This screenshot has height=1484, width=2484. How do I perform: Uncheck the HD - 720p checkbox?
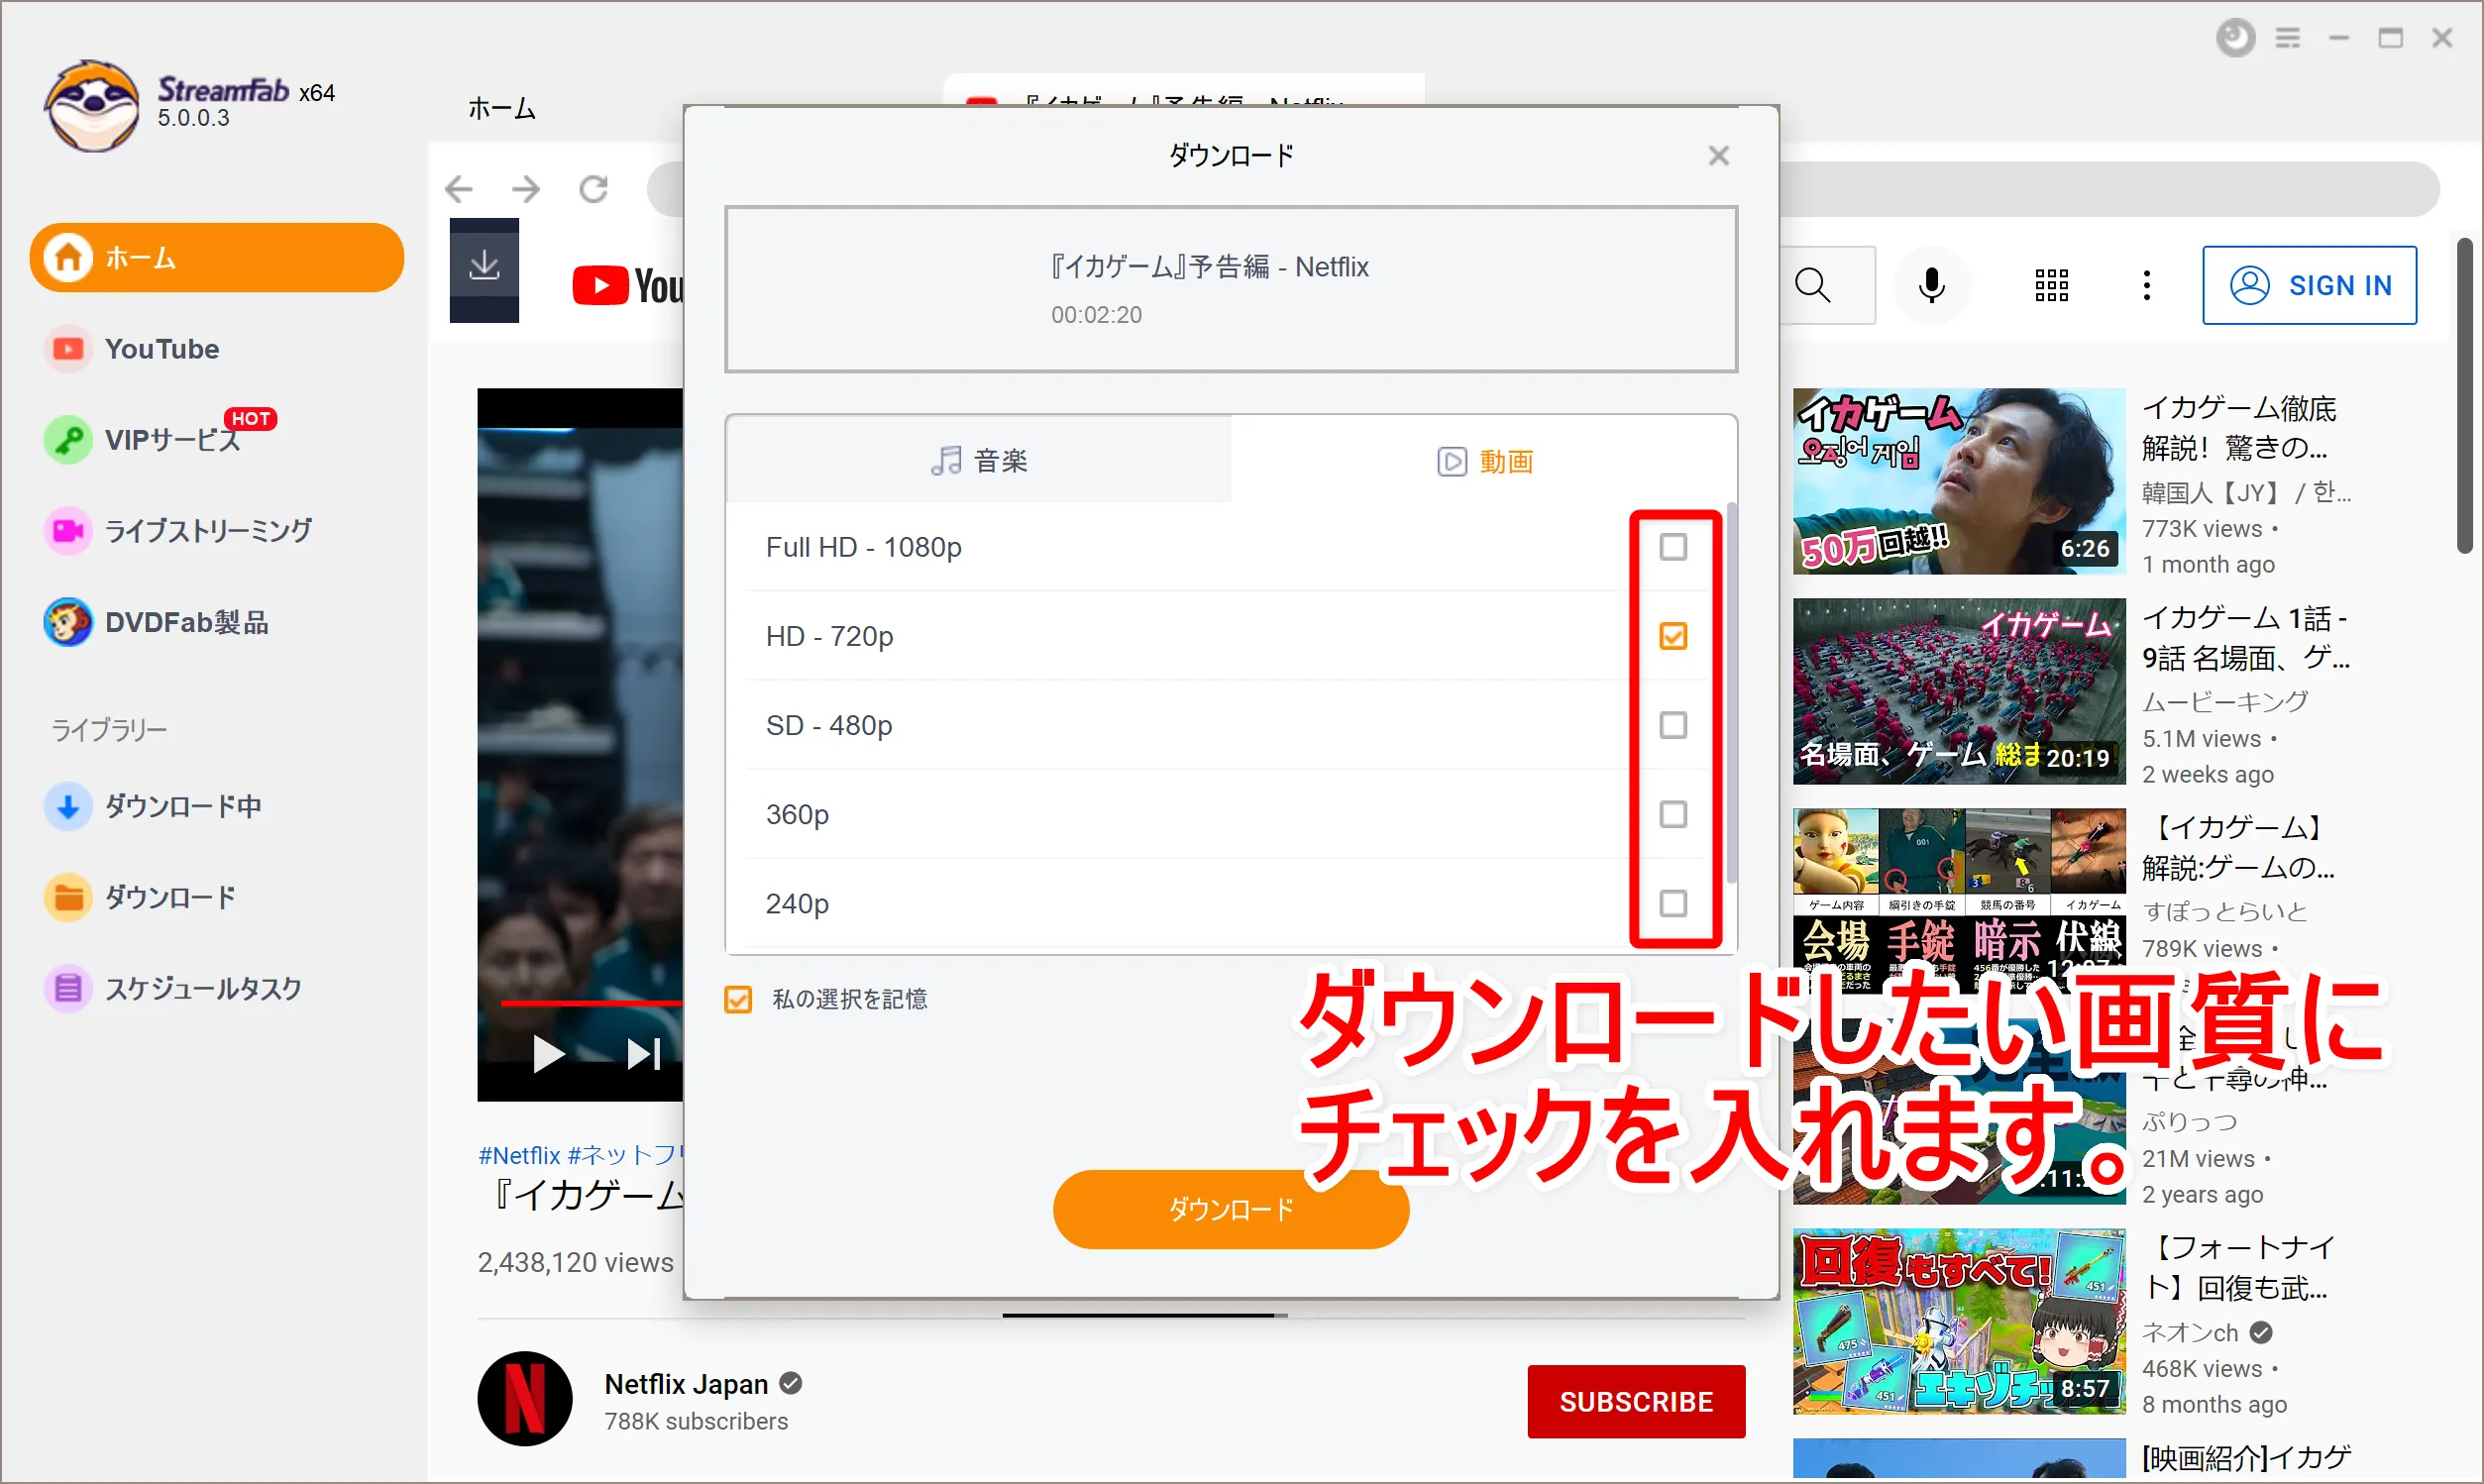(1673, 636)
